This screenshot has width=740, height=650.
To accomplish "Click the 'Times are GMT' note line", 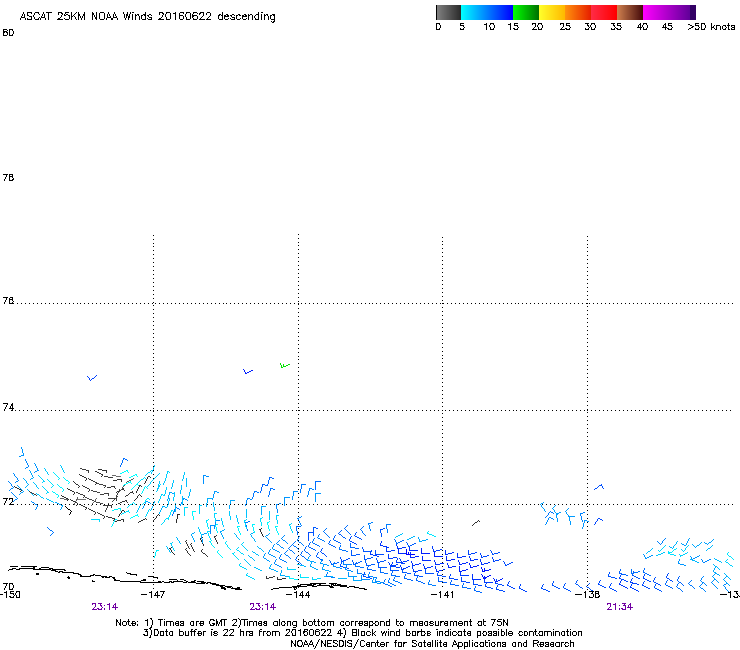I will [x=312, y=623].
